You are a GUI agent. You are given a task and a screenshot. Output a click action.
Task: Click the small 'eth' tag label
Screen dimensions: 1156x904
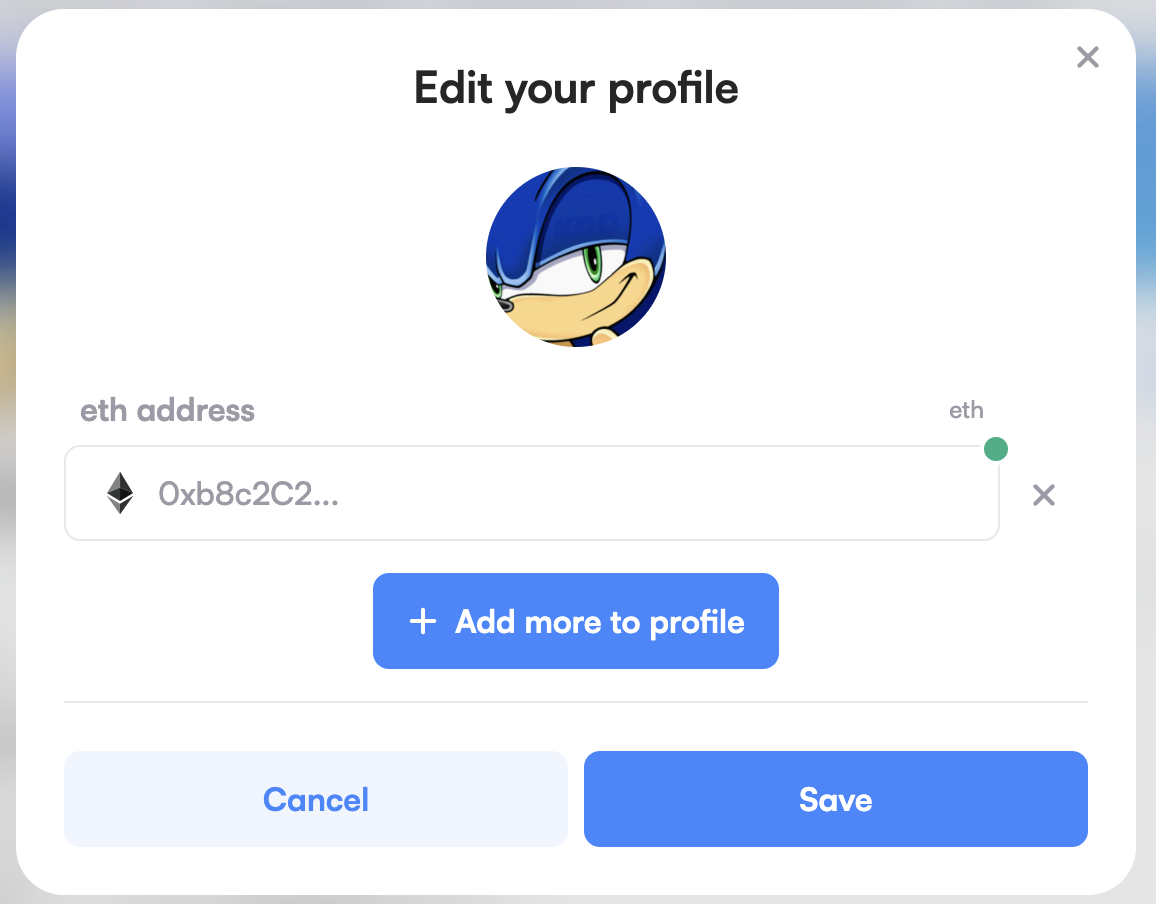point(966,411)
